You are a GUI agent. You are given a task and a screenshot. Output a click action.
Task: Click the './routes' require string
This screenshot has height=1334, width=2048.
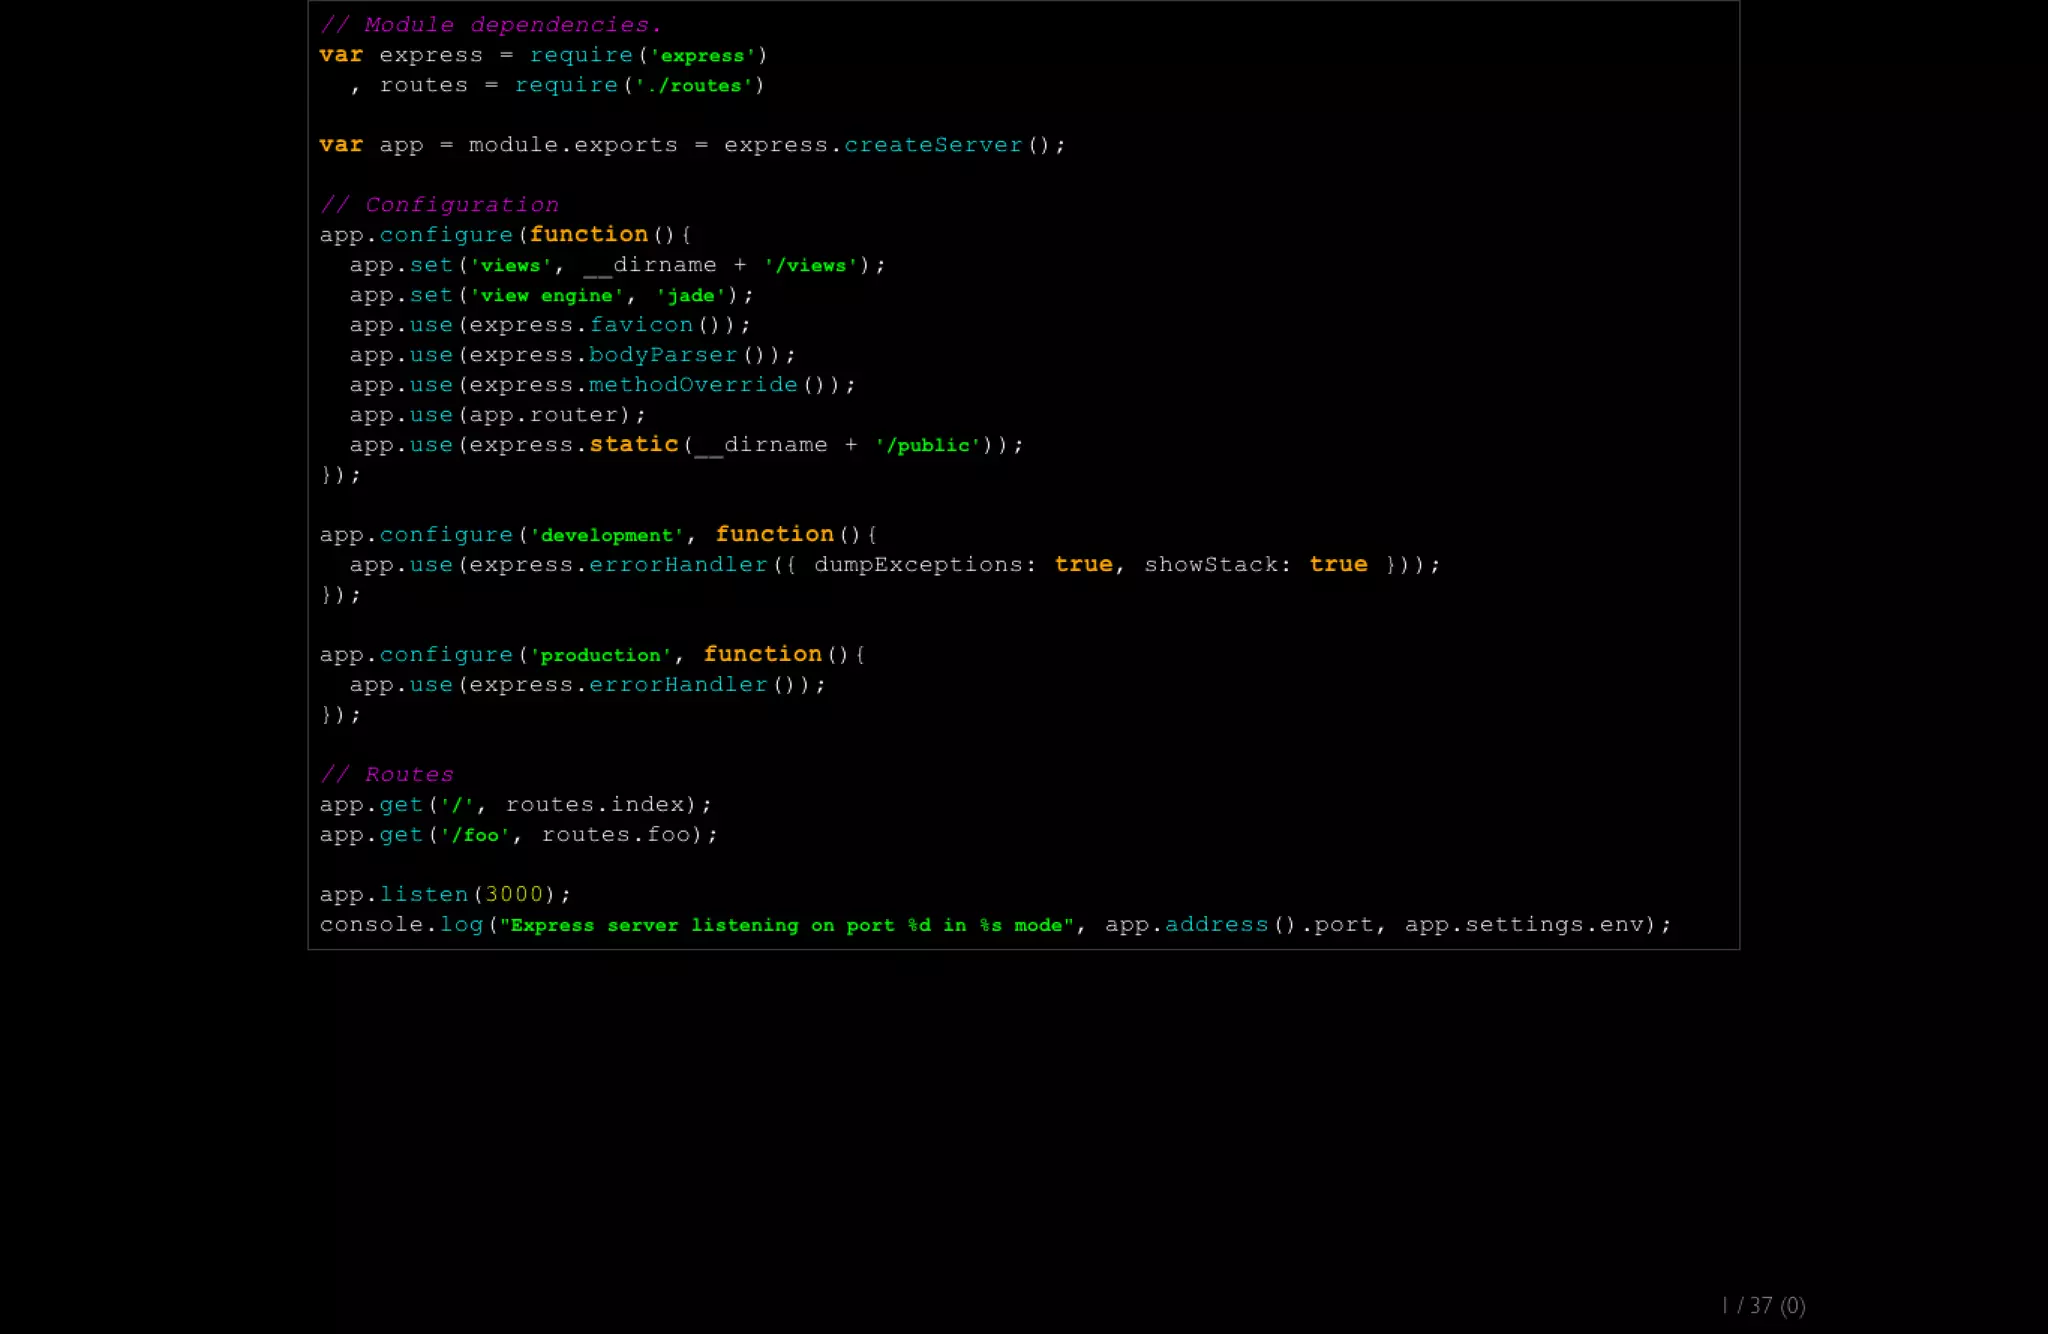coord(693,86)
